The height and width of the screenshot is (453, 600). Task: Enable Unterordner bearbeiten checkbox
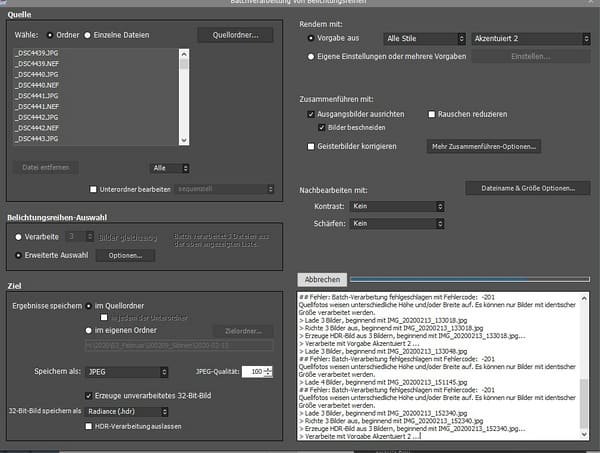click(x=93, y=189)
